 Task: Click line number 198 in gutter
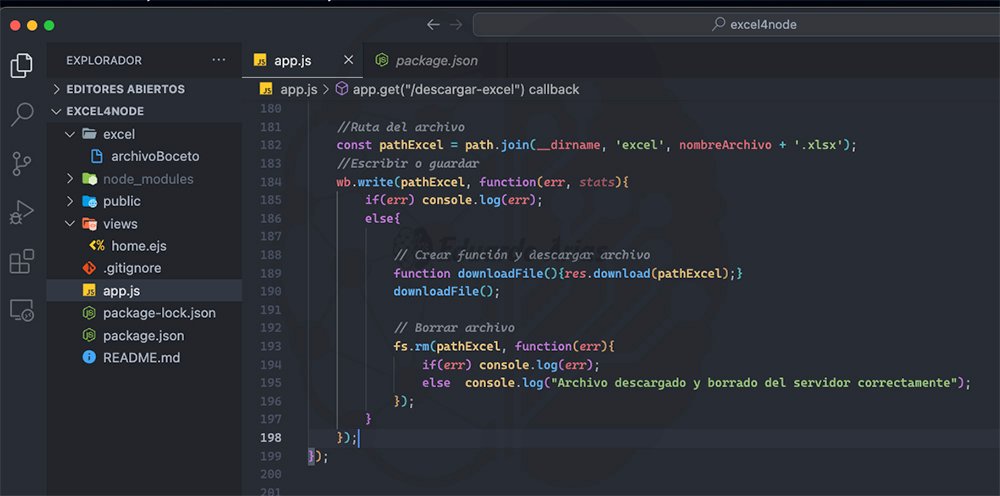[270, 437]
